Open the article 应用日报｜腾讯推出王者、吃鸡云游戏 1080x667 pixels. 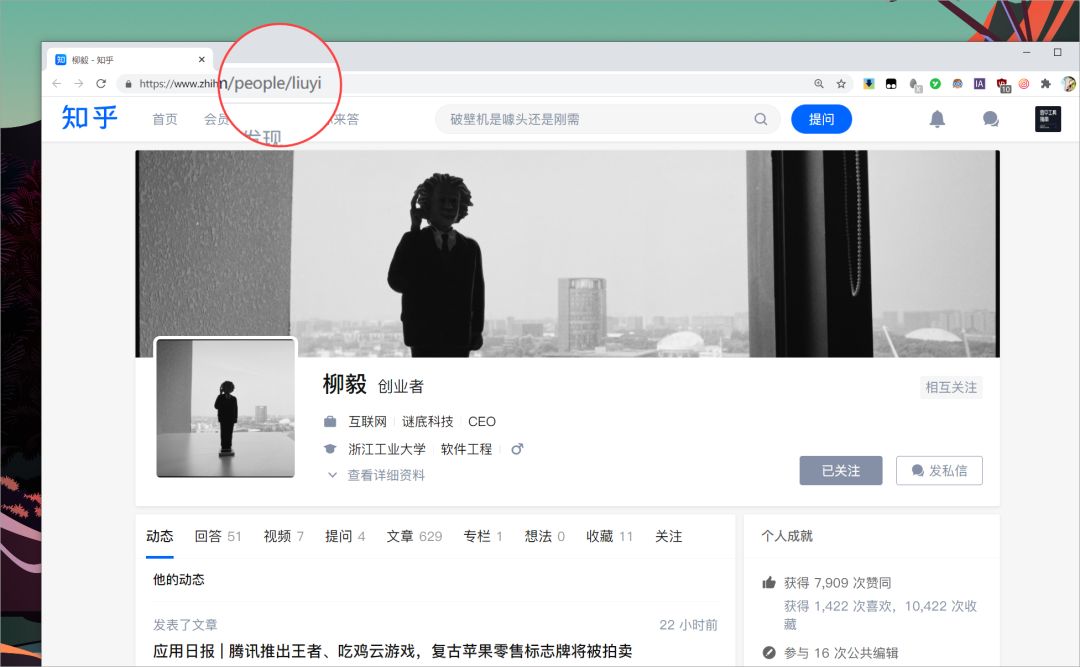pos(393,651)
